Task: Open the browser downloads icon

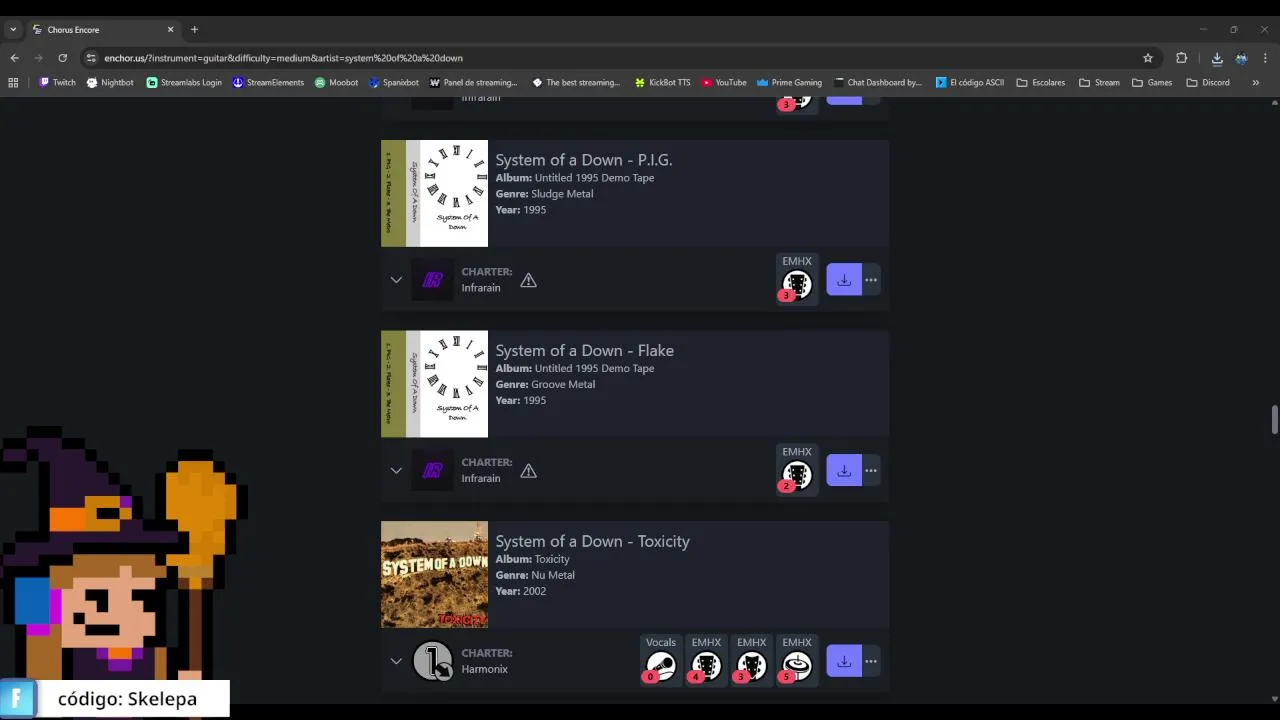Action: [x=1217, y=58]
